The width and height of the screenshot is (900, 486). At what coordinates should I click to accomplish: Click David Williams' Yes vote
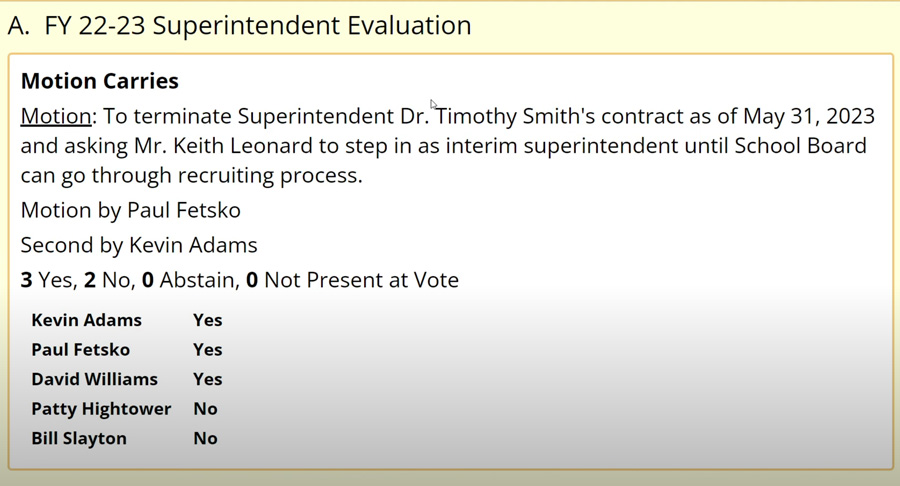click(208, 379)
